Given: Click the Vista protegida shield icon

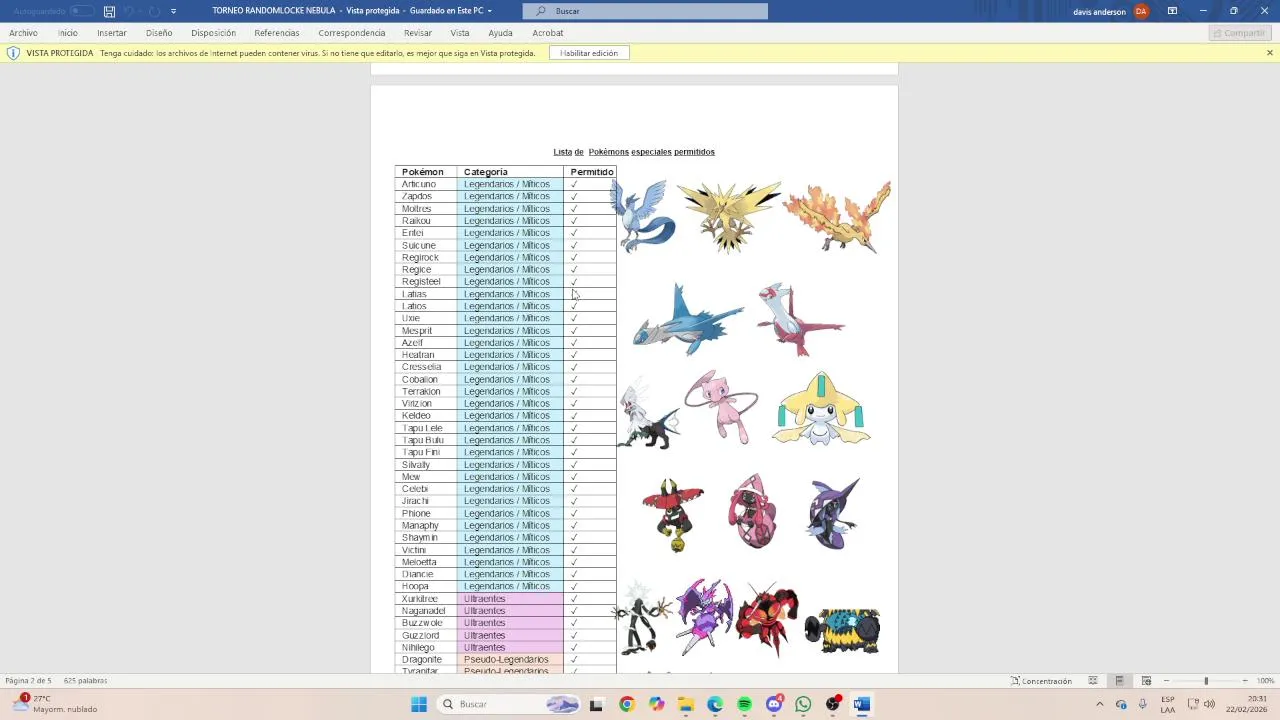Looking at the screenshot, I should click(x=13, y=53).
